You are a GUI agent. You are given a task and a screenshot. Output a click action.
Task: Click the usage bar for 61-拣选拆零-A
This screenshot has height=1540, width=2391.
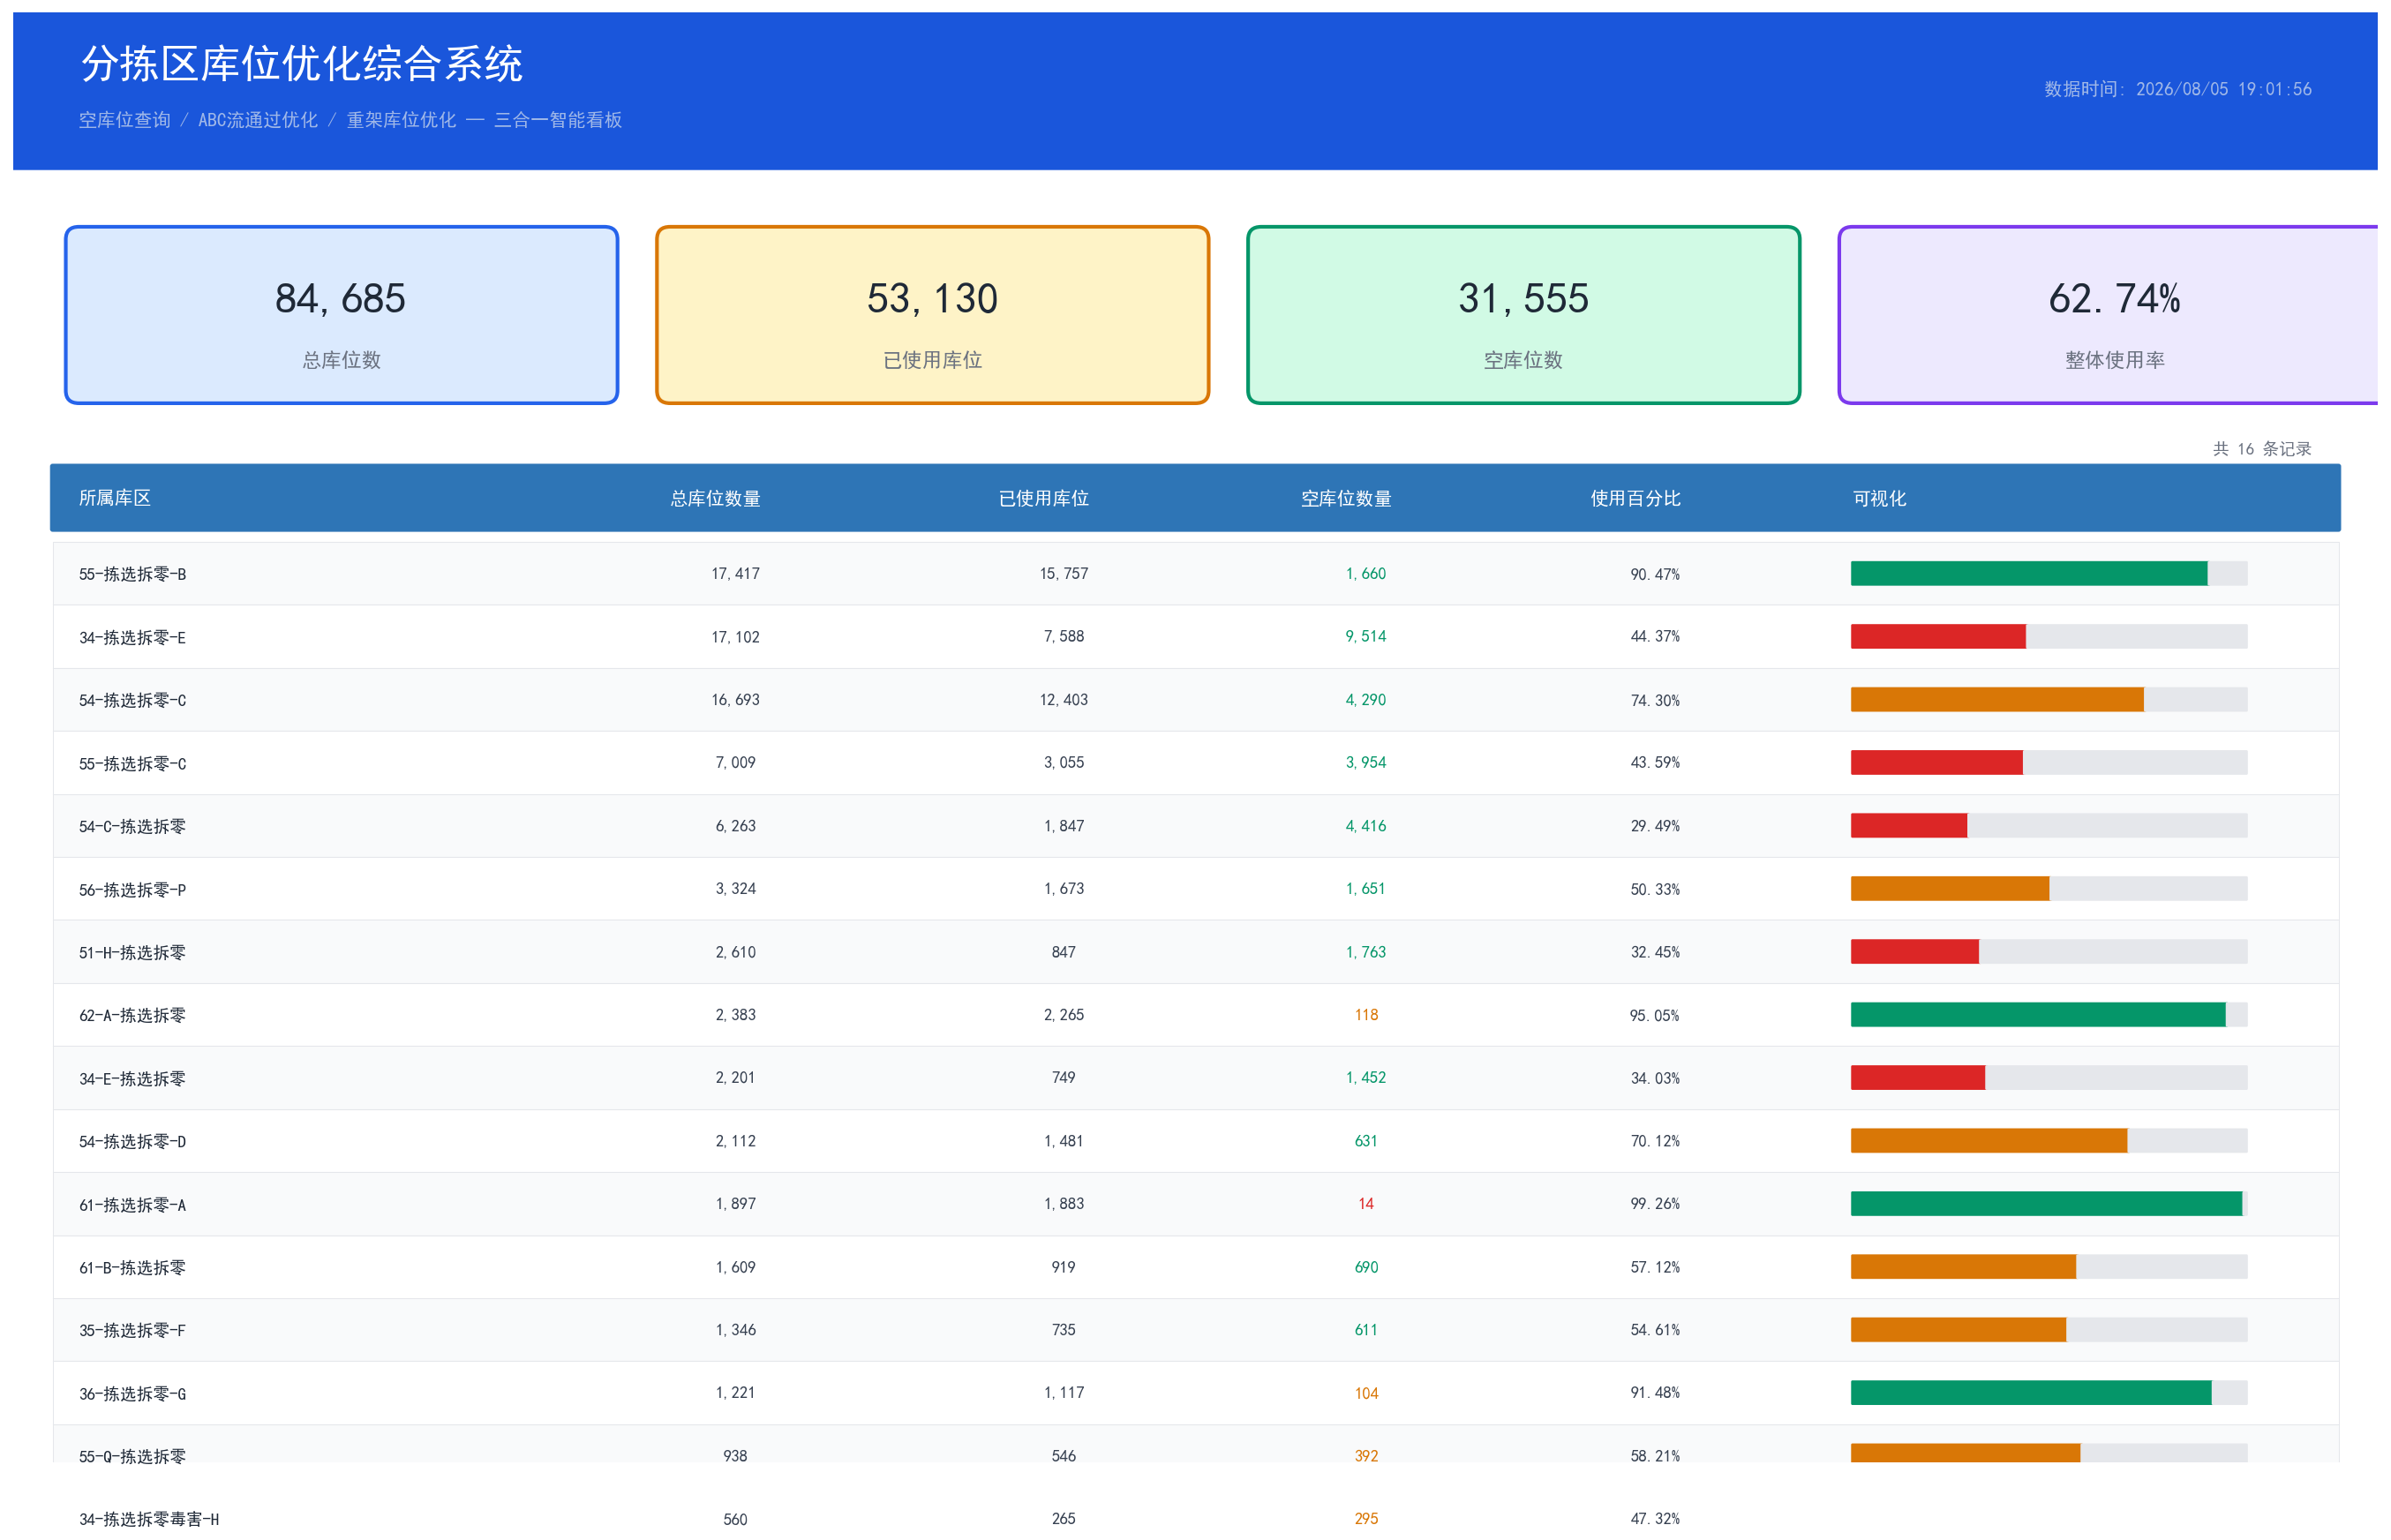tap(2048, 1204)
